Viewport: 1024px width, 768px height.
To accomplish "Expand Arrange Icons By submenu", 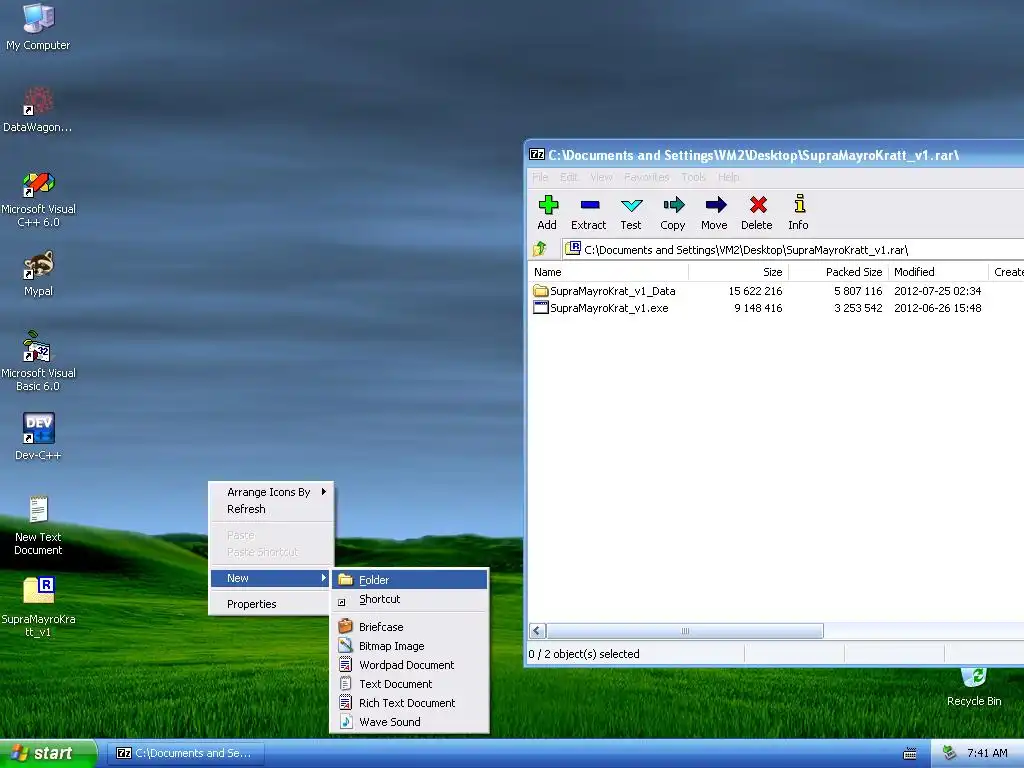I will click(270, 492).
